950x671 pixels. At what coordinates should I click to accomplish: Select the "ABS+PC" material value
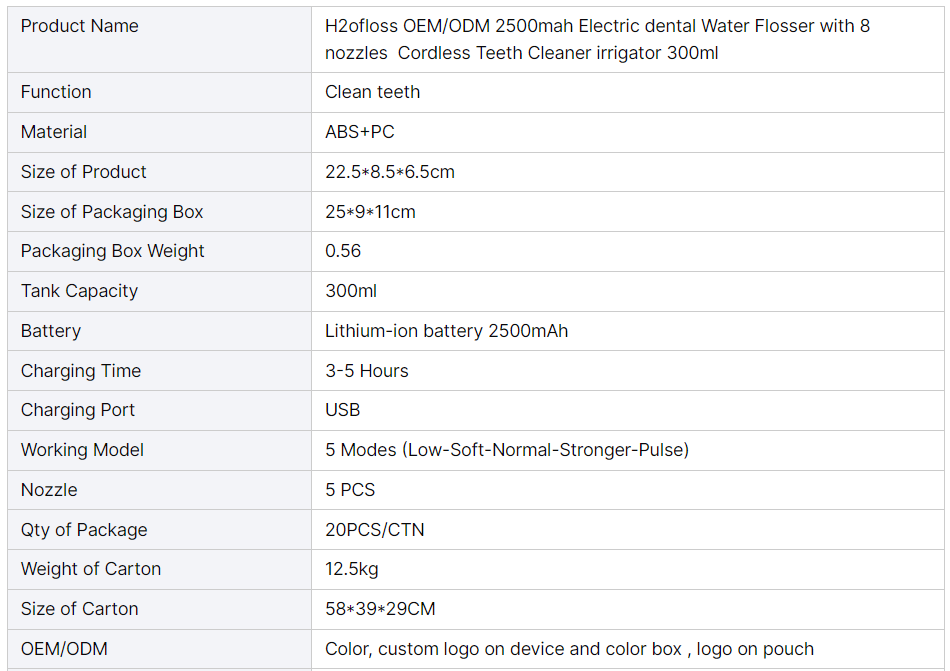[x=360, y=132]
